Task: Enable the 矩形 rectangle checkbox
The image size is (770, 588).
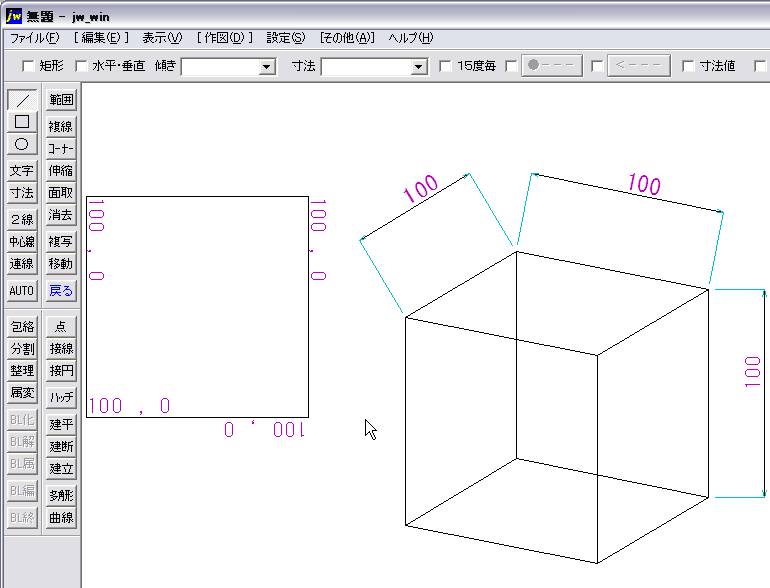Action: click(x=28, y=65)
